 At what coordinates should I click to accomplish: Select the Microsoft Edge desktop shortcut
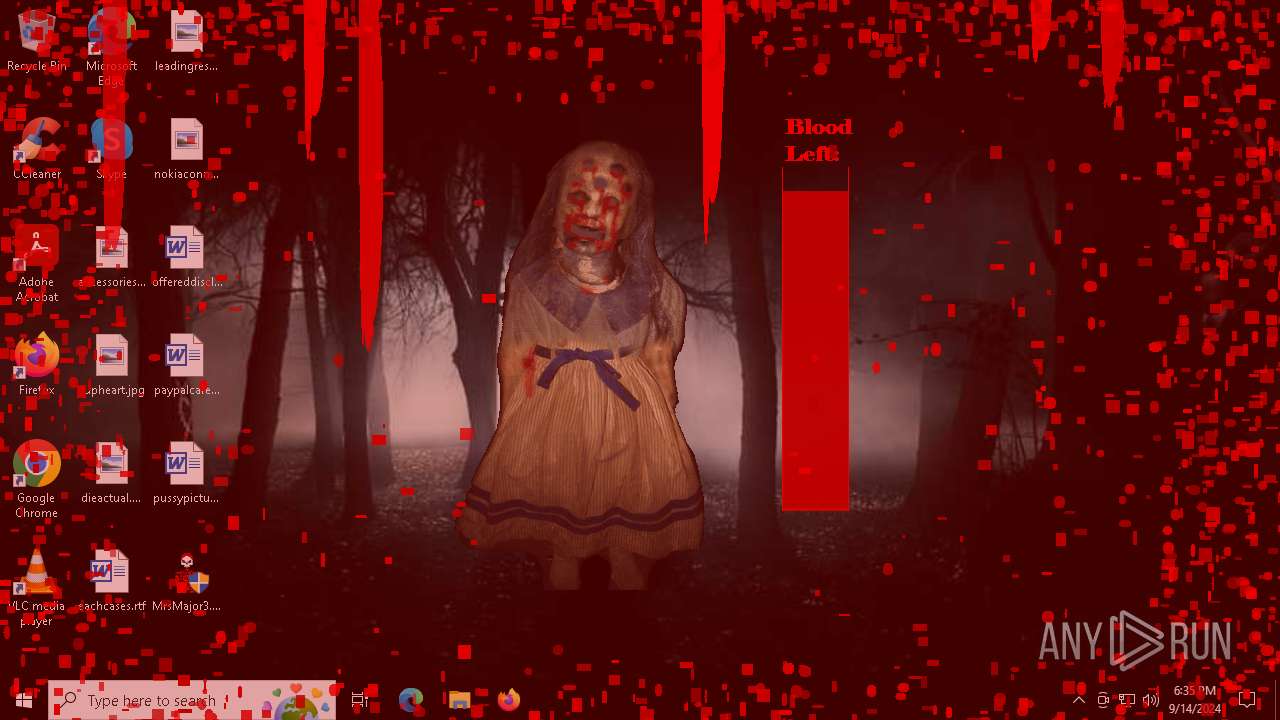click(111, 48)
